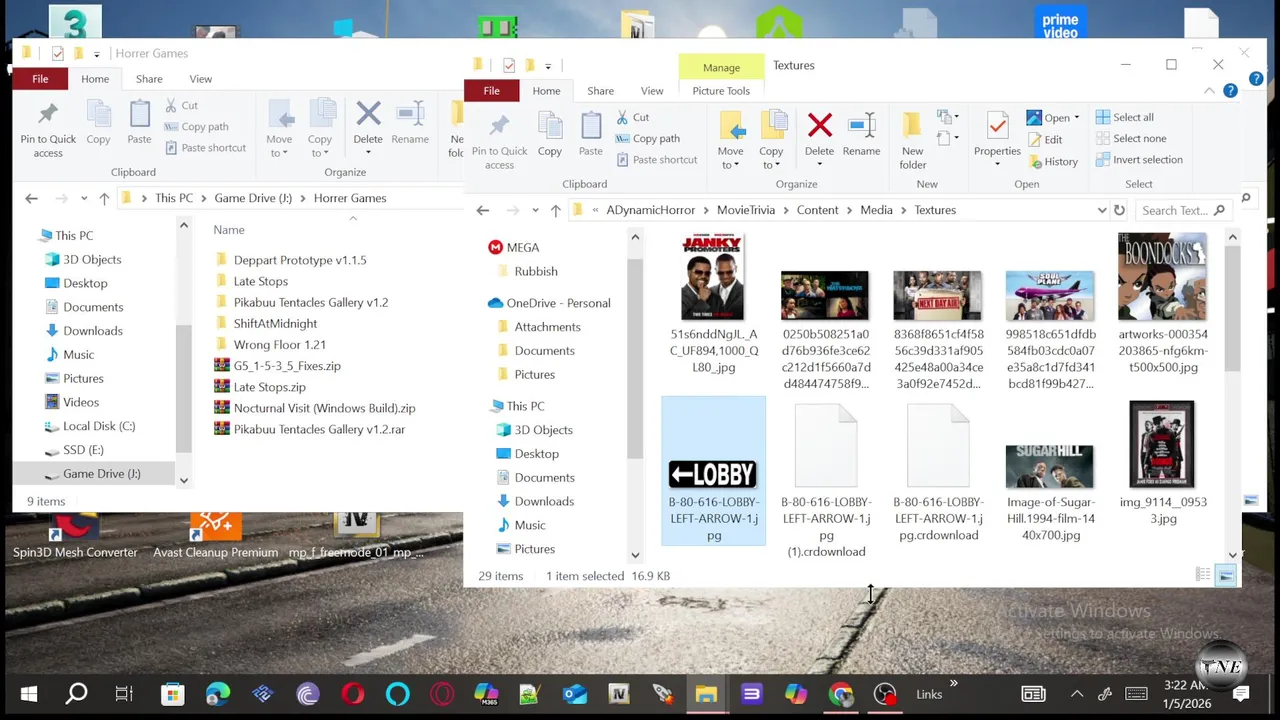Open File tab in Textures window

(491, 91)
